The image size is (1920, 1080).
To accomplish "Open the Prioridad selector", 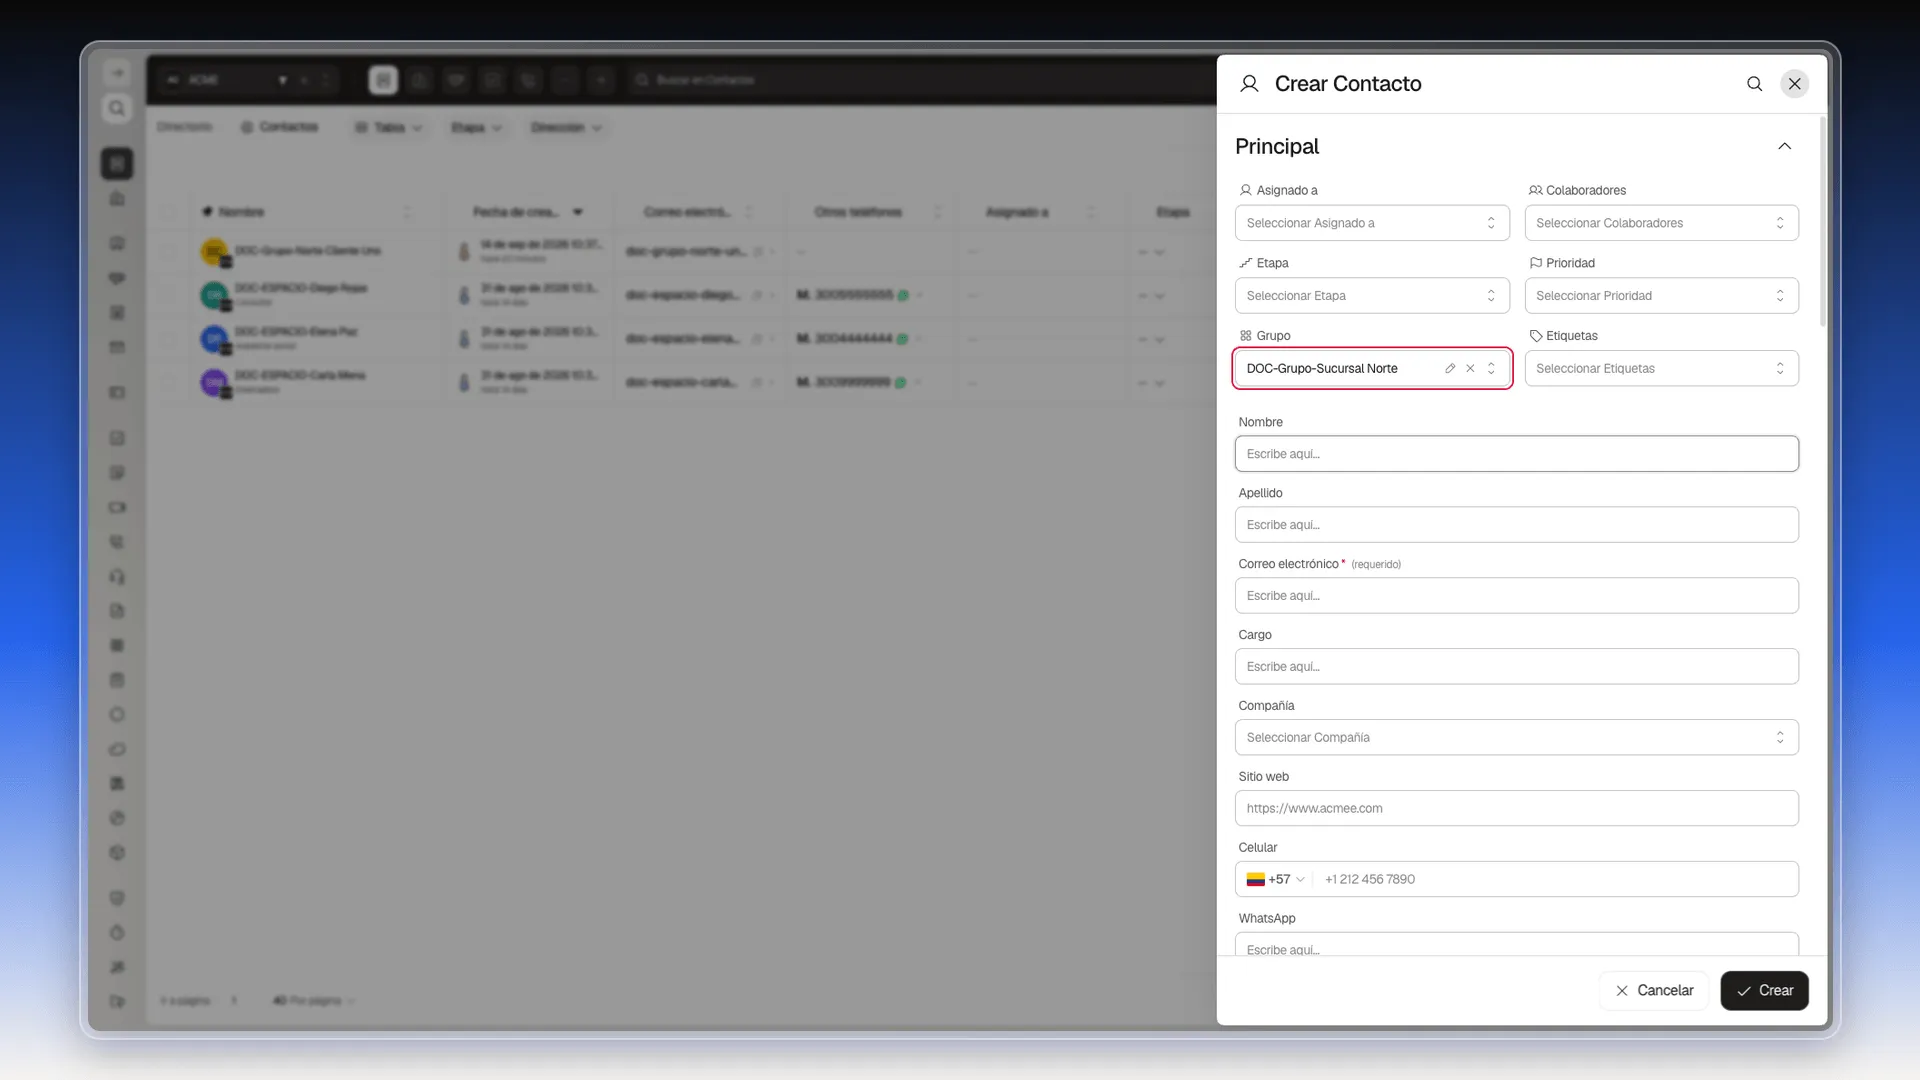I will pyautogui.click(x=1661, y=296).
